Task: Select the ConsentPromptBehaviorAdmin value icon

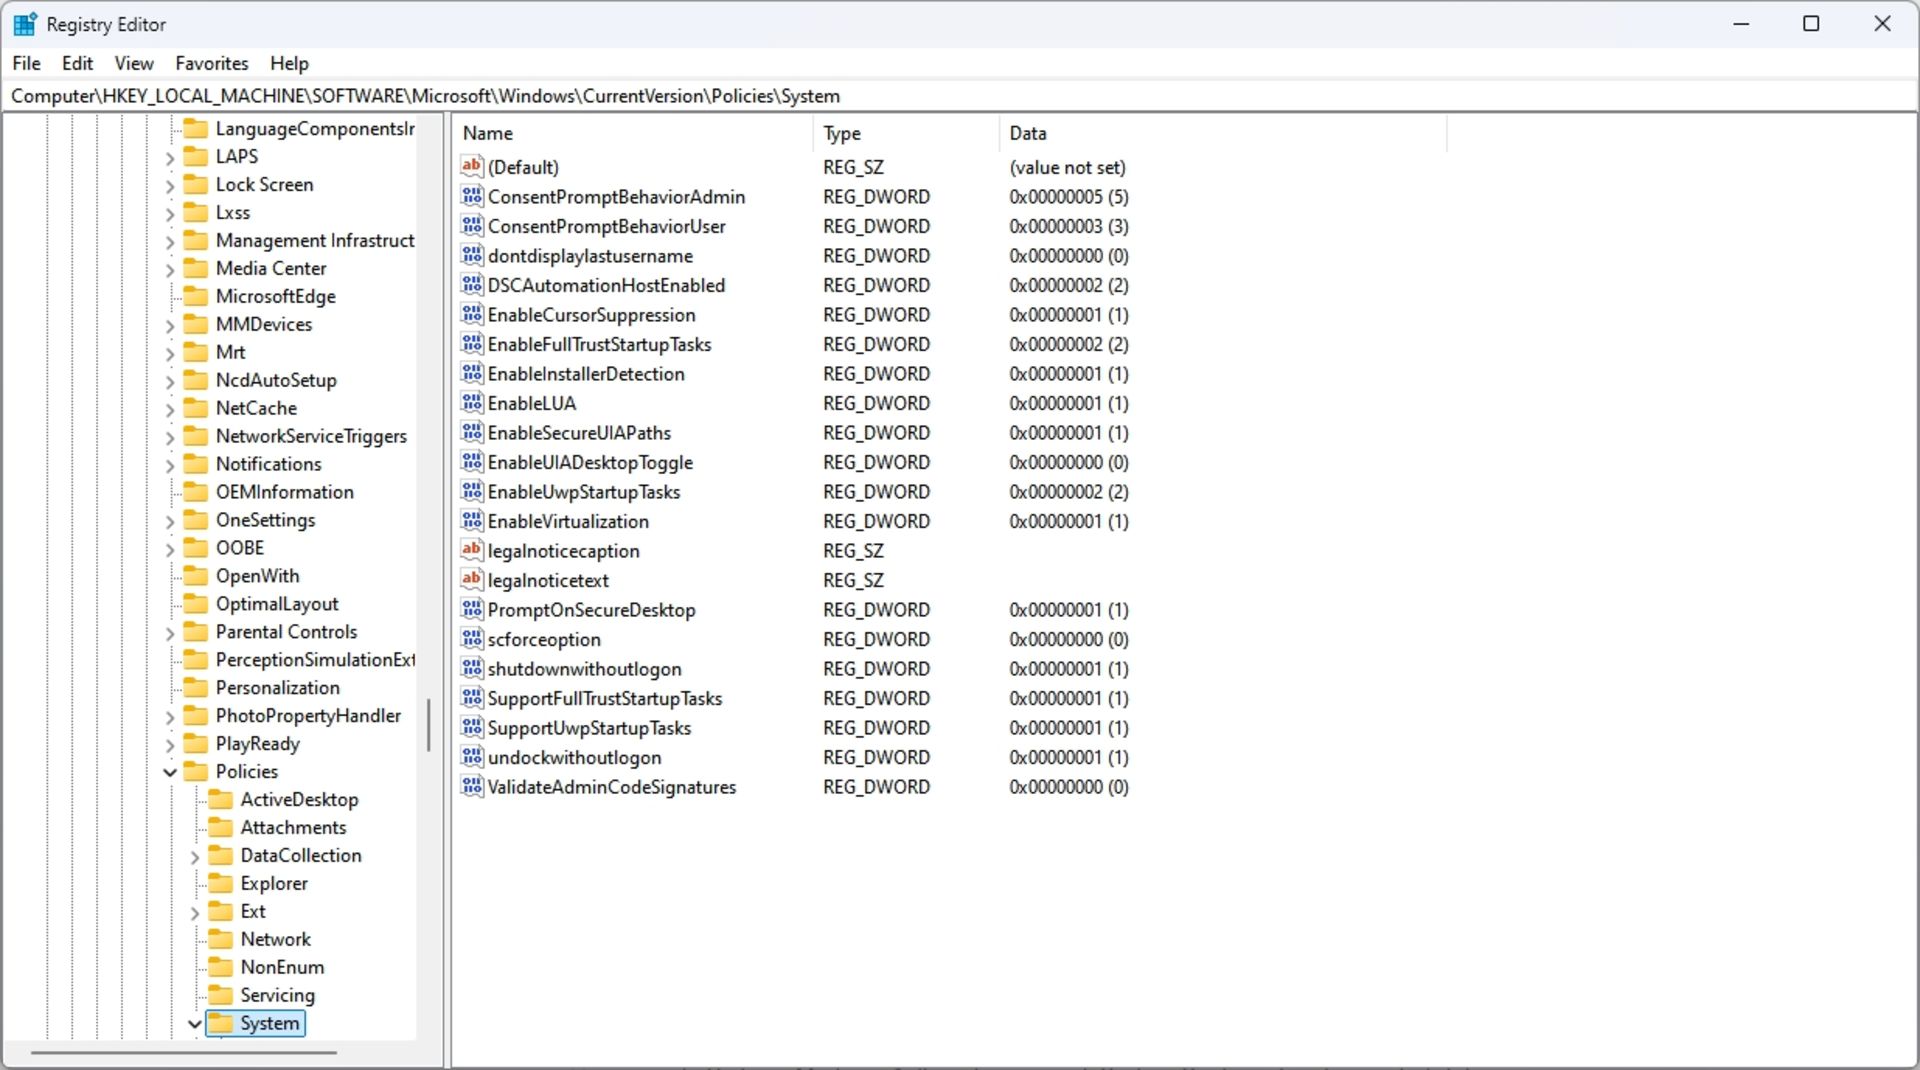Action: pyautogui.click(x=471, y=196)
